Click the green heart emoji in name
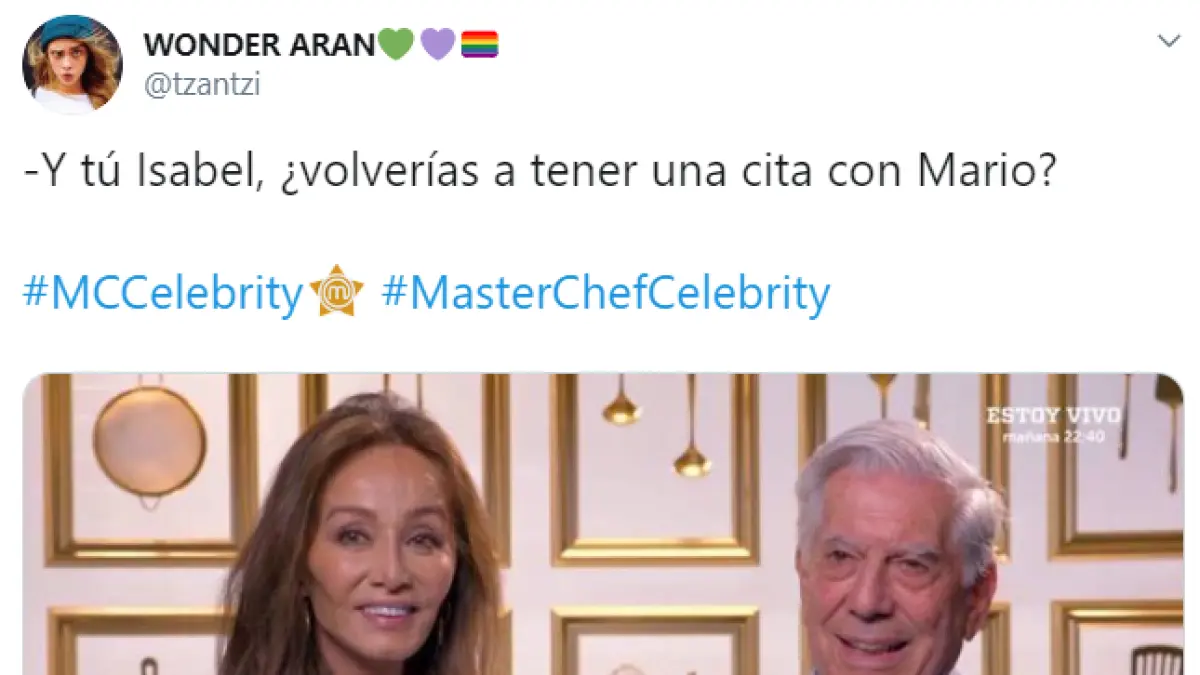 (x=397, y=44)
